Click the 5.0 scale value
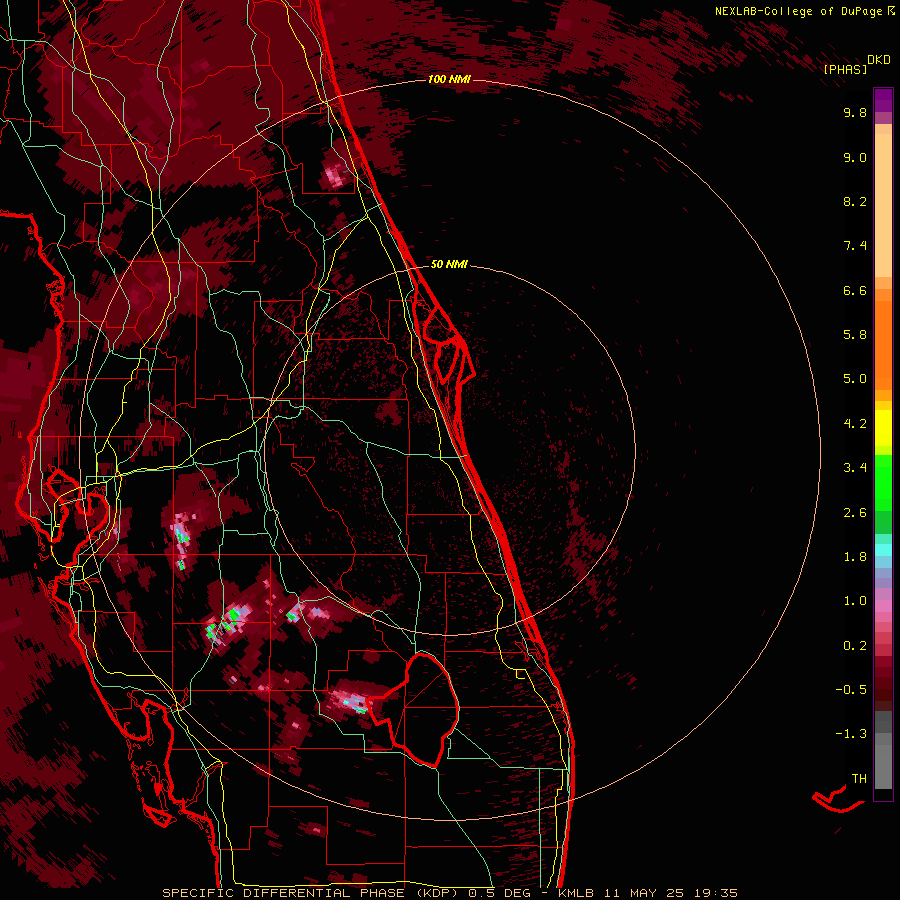This screenshot has height=900, width=900. (x=855, y=379)
